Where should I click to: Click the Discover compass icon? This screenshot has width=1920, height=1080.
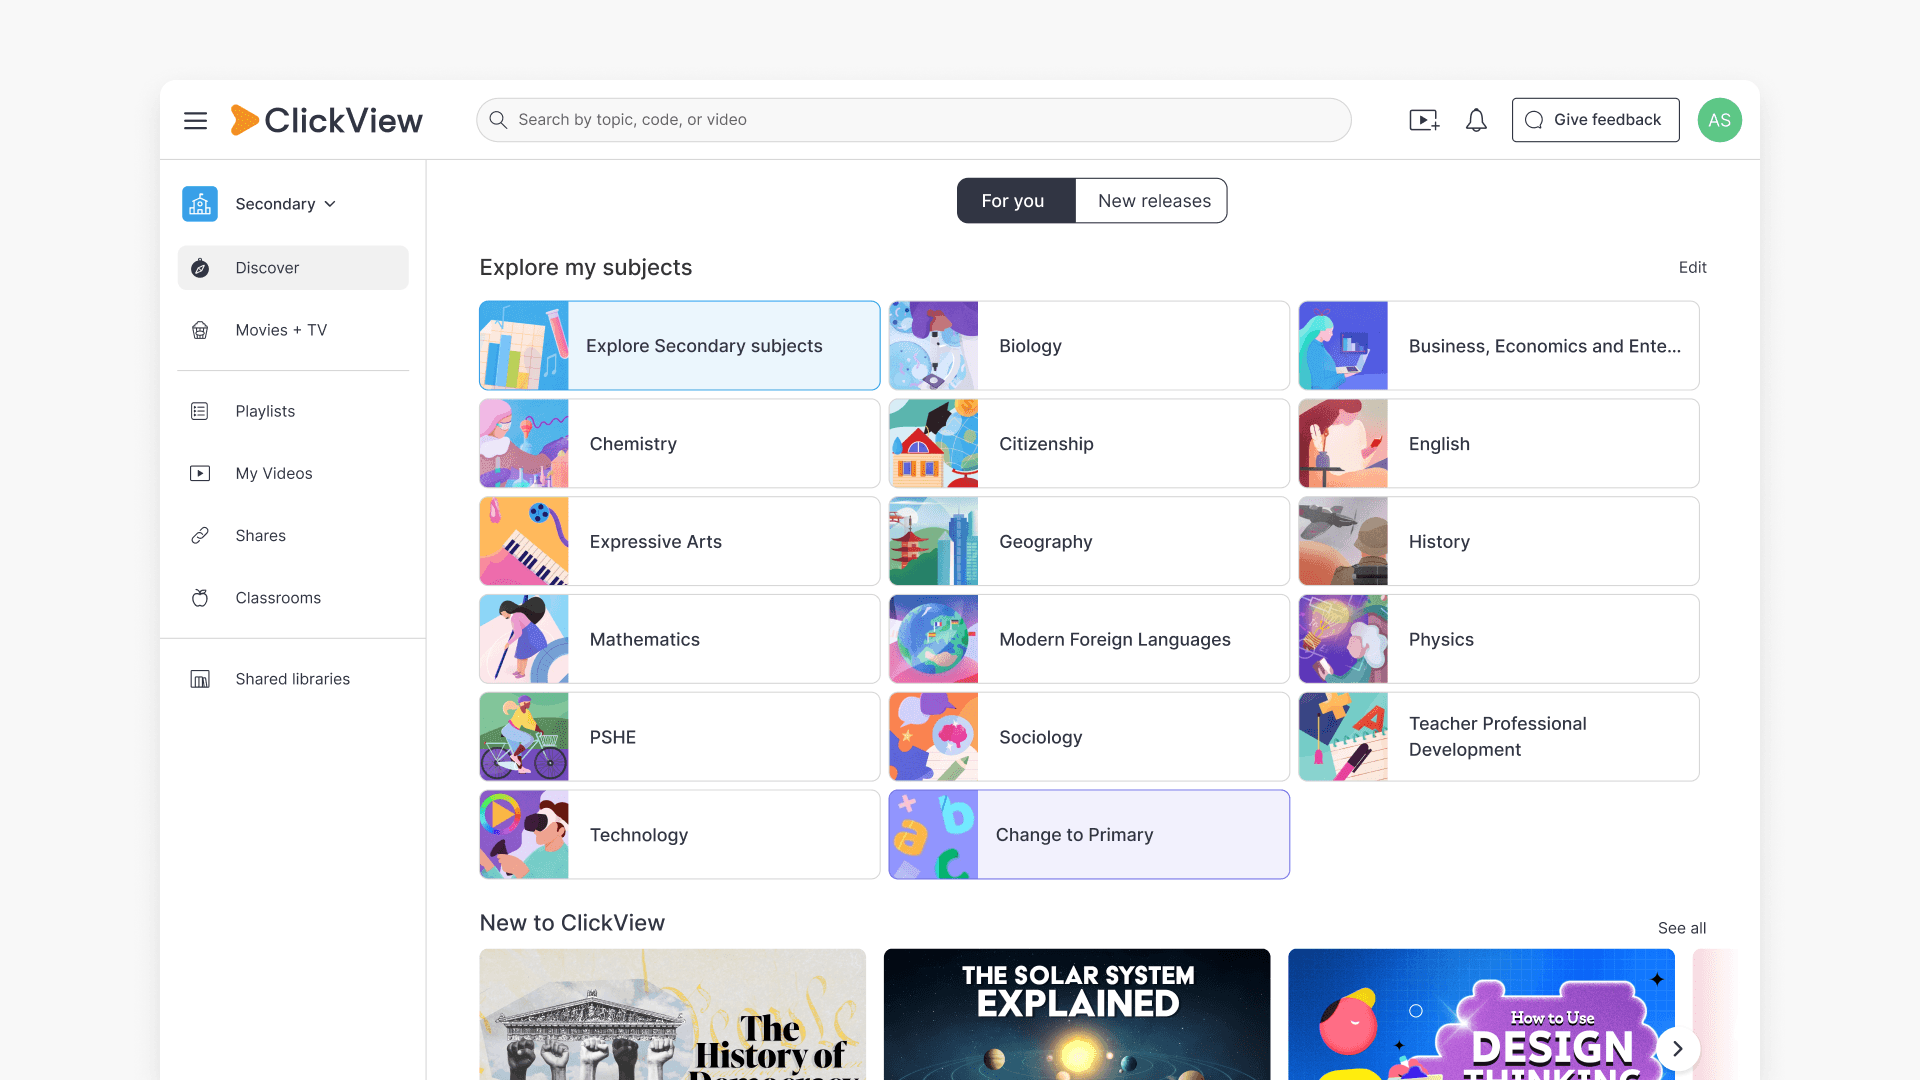200,268
